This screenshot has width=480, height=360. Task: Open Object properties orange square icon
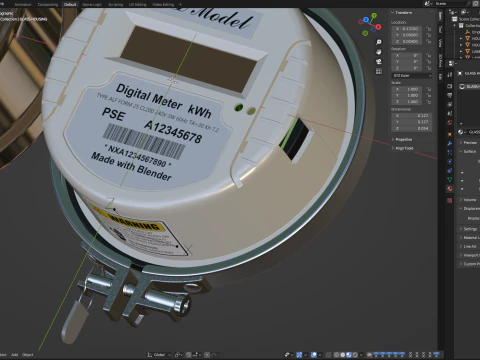[450, 134]
